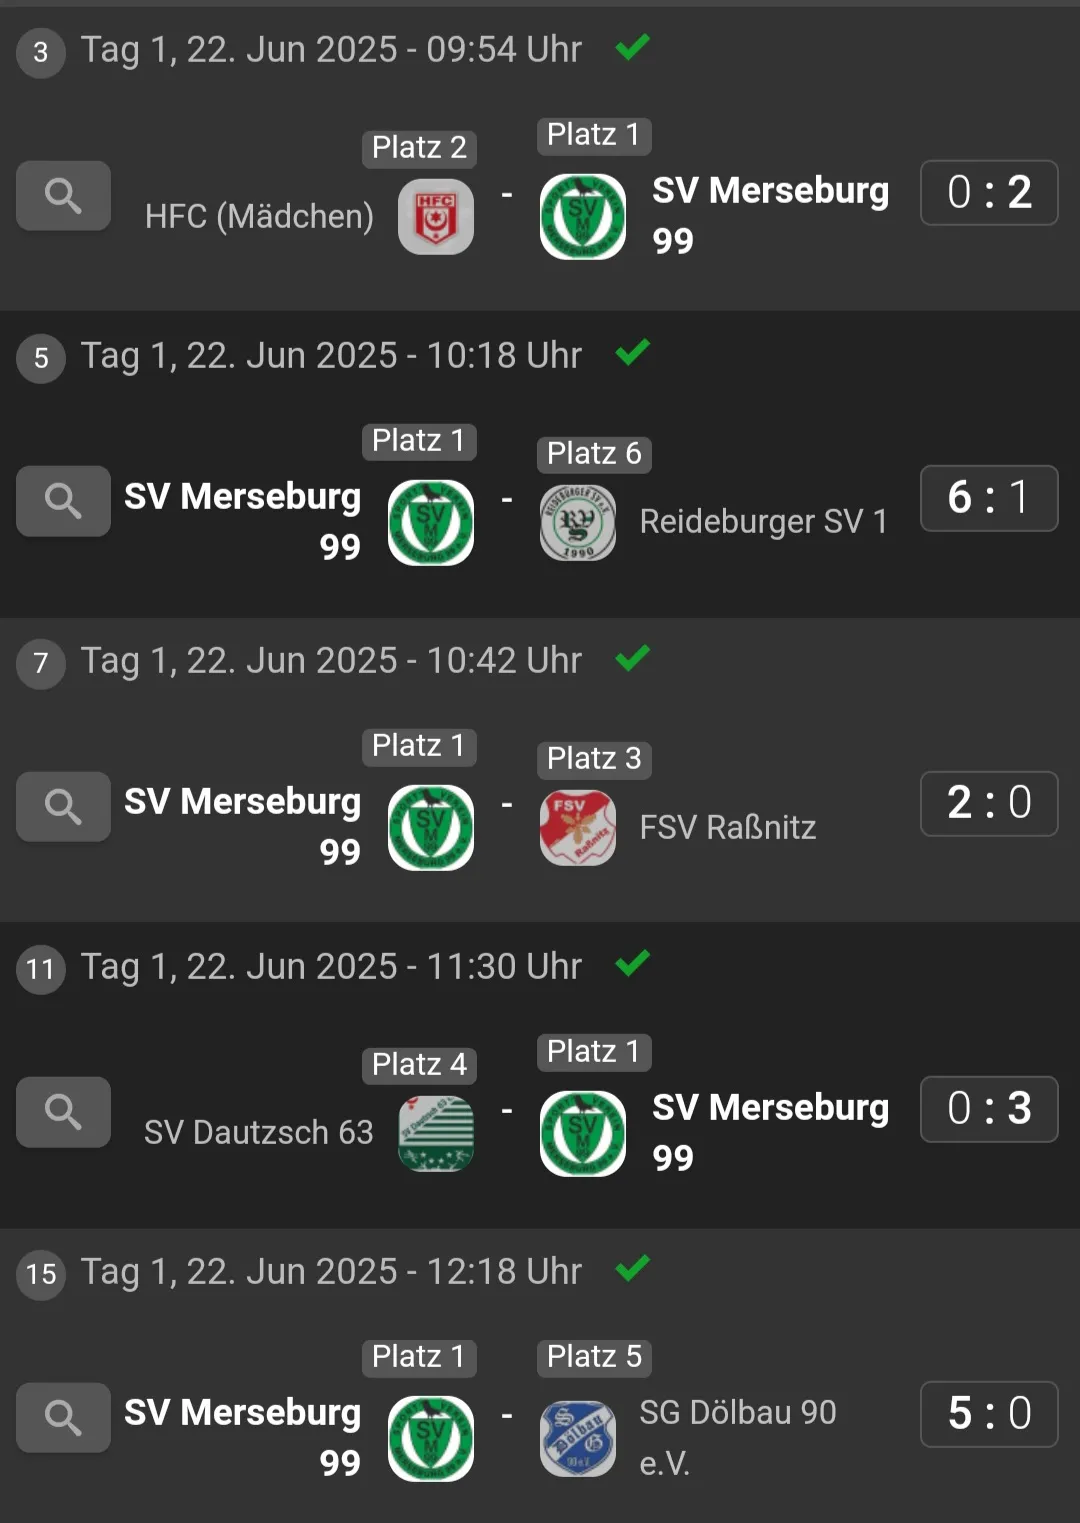Image resolution: width=1080 pixels, height=1523 pixels.
Task: Open magnifier for Reideburger SV 1 match
Action: [63, 501]
